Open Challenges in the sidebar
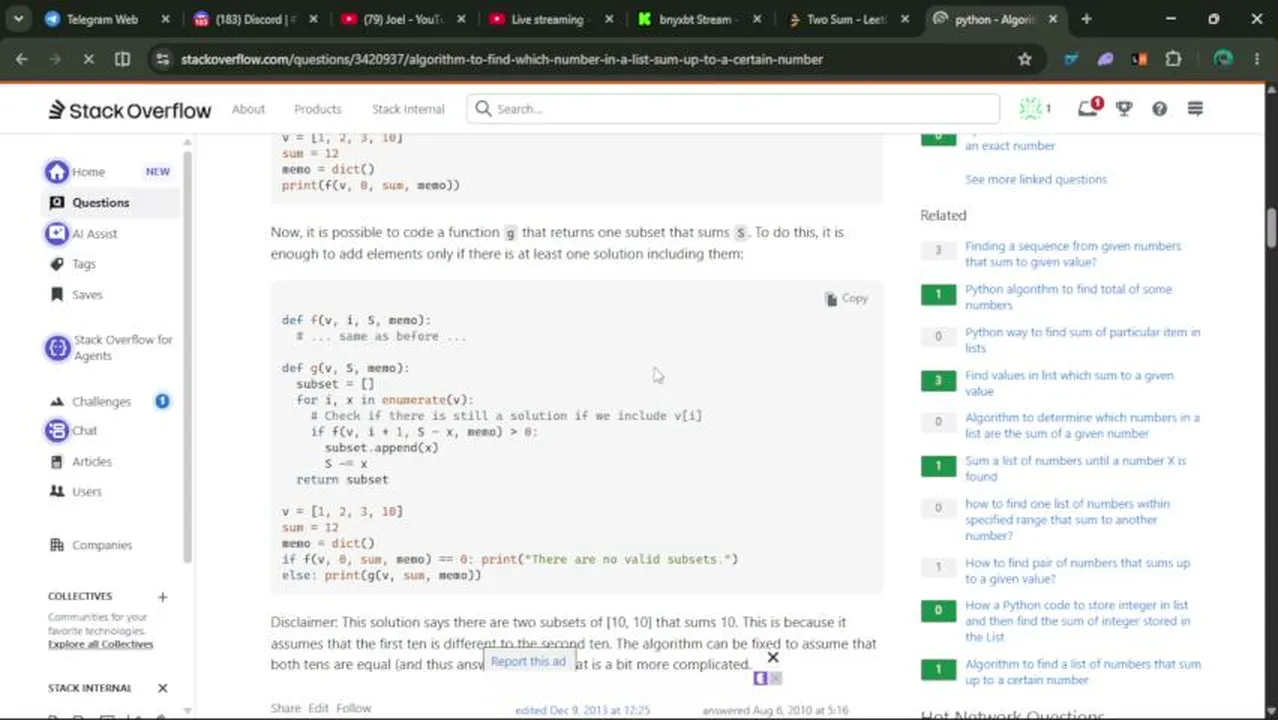 tap(101, 402)
